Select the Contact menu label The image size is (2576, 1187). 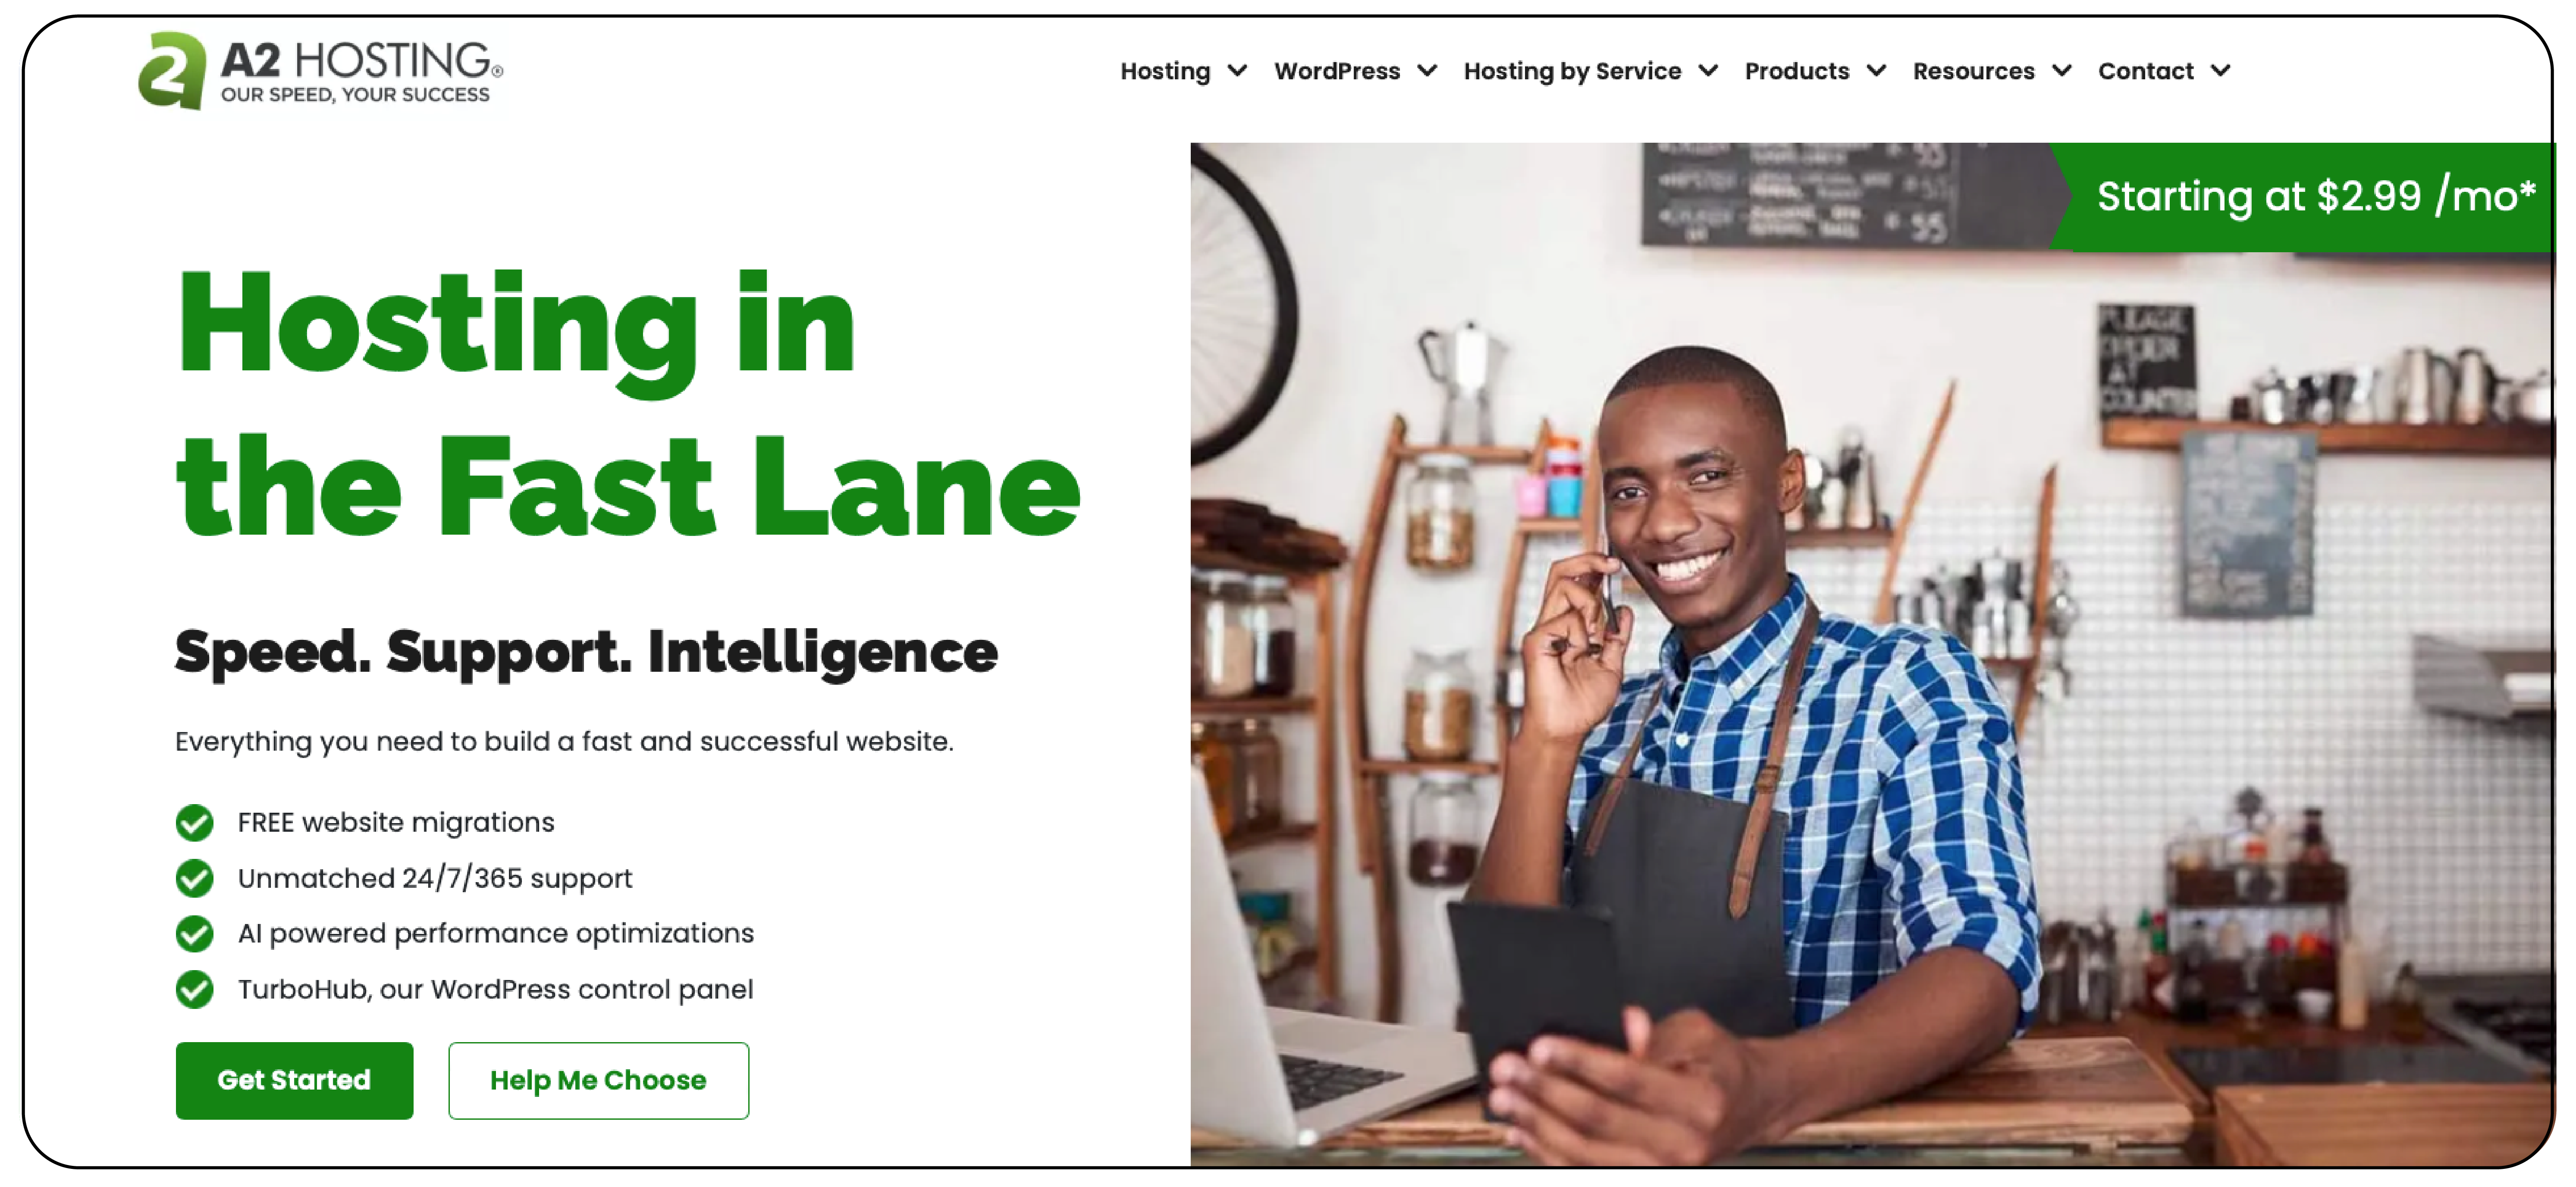coord(2145,71)
